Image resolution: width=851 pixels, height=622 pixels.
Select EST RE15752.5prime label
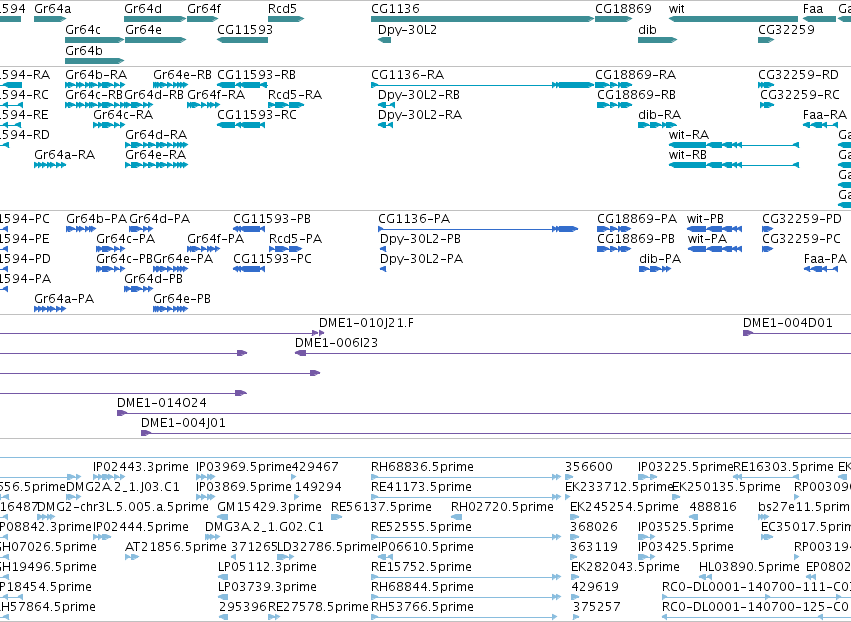pos(421,567)
